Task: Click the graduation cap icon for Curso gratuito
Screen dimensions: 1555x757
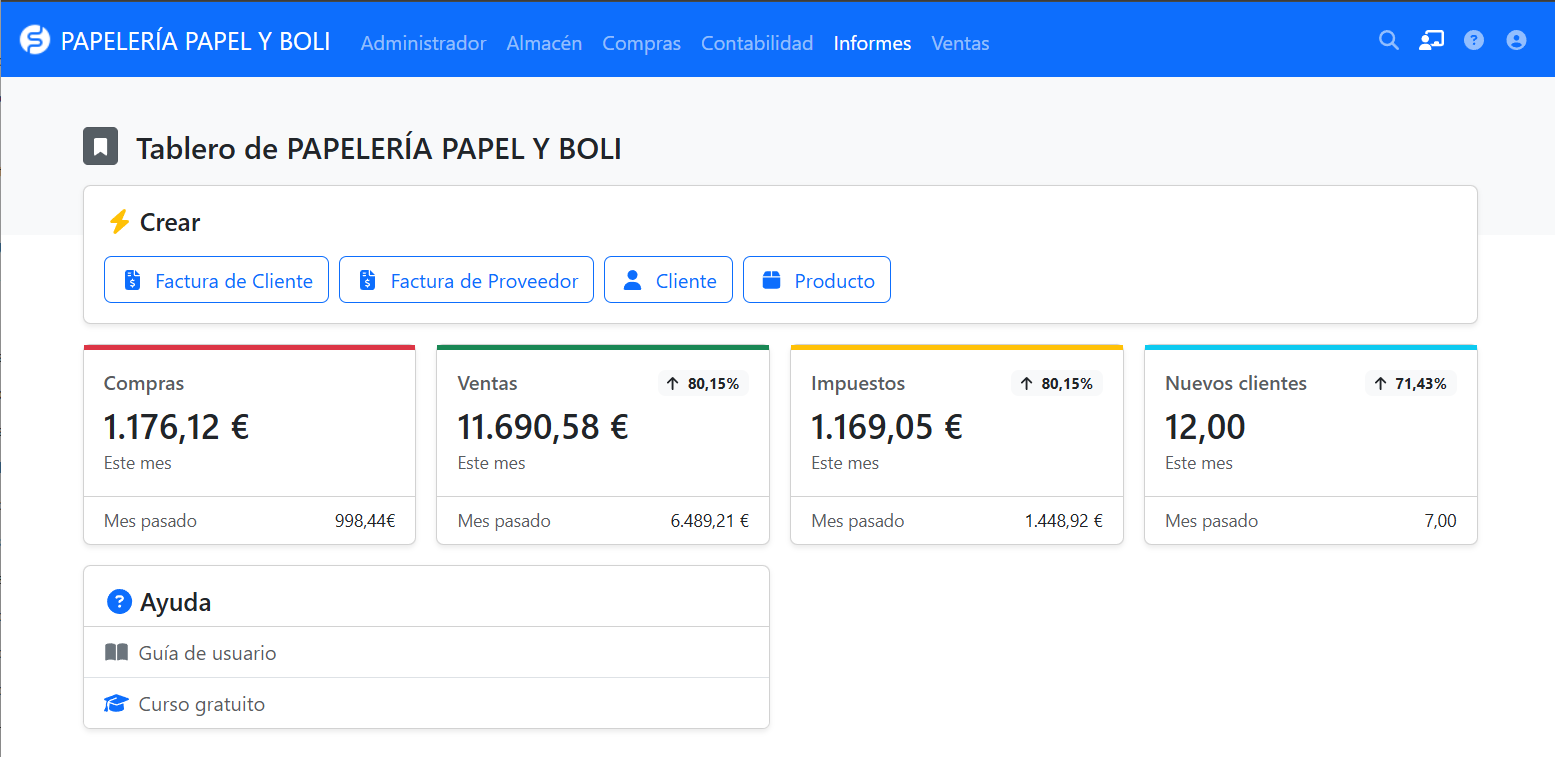Action: pos(116,704)
